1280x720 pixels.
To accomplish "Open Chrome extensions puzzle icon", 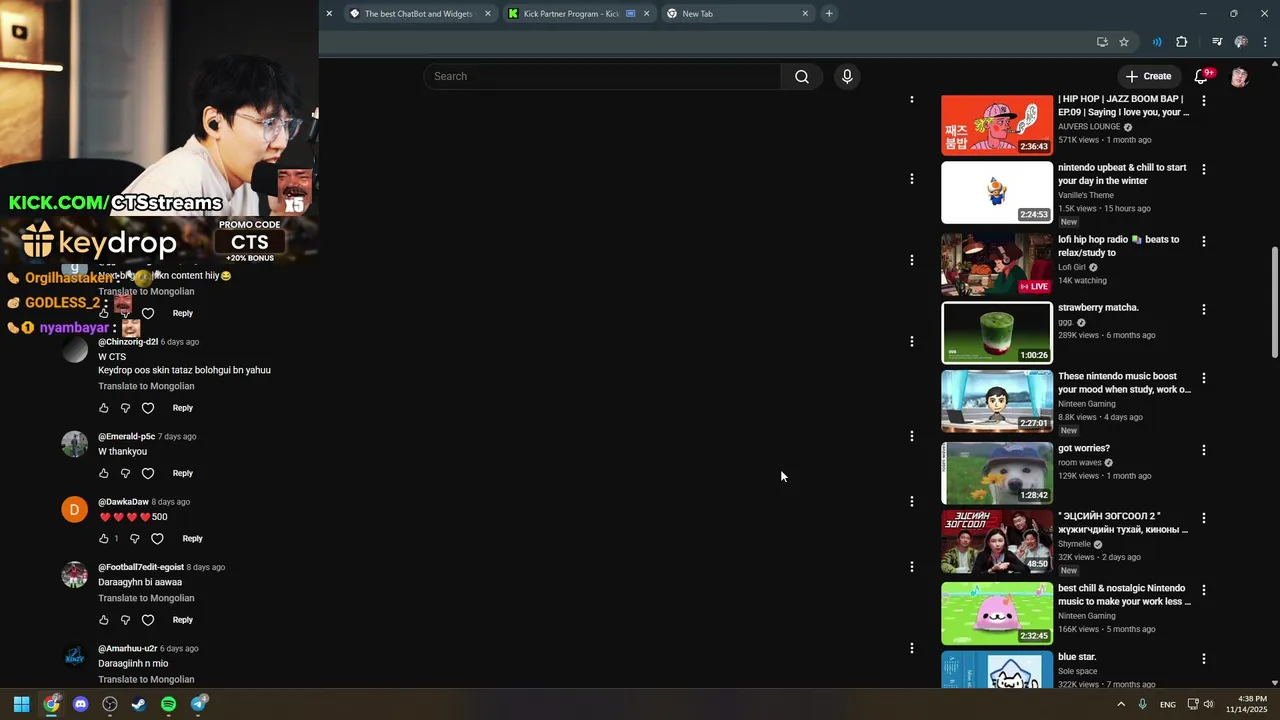I will [x=1182, y=42].
